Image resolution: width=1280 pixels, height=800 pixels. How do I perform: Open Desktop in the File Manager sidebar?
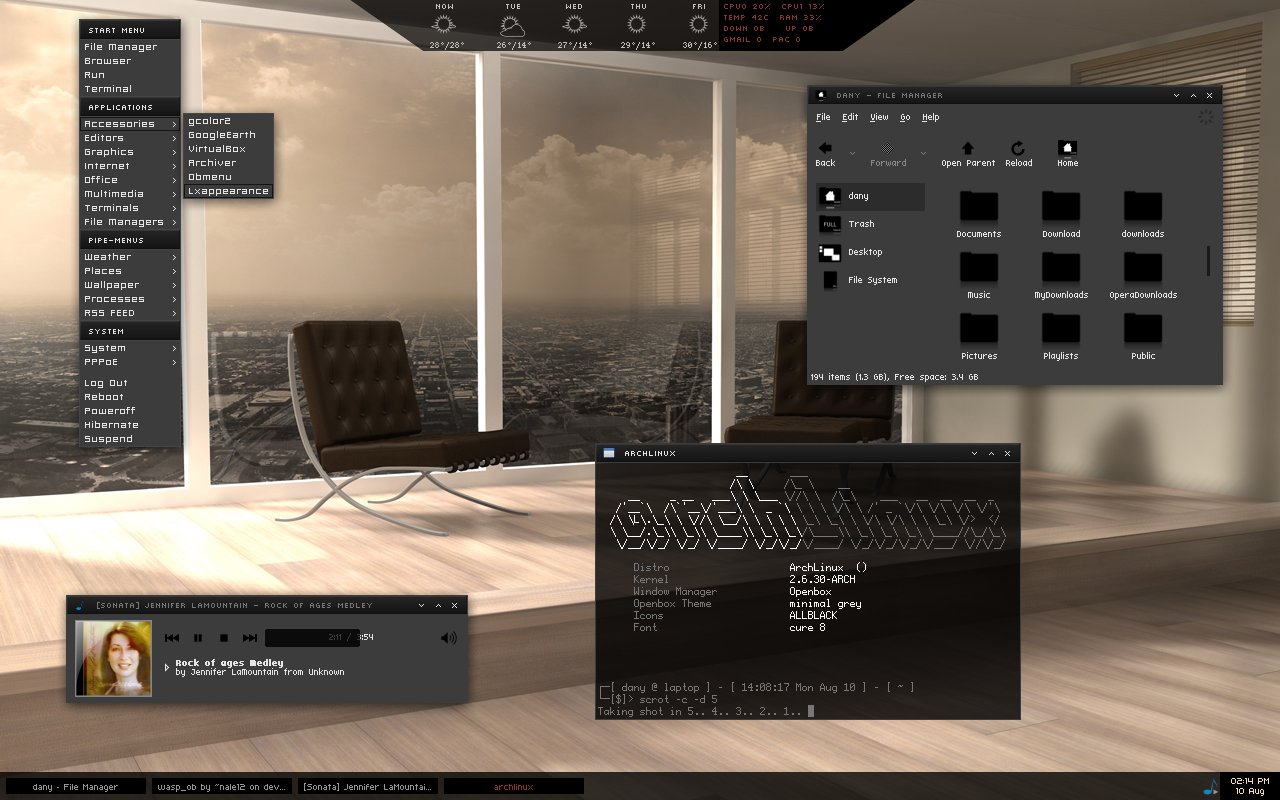(x=870, y=252)
